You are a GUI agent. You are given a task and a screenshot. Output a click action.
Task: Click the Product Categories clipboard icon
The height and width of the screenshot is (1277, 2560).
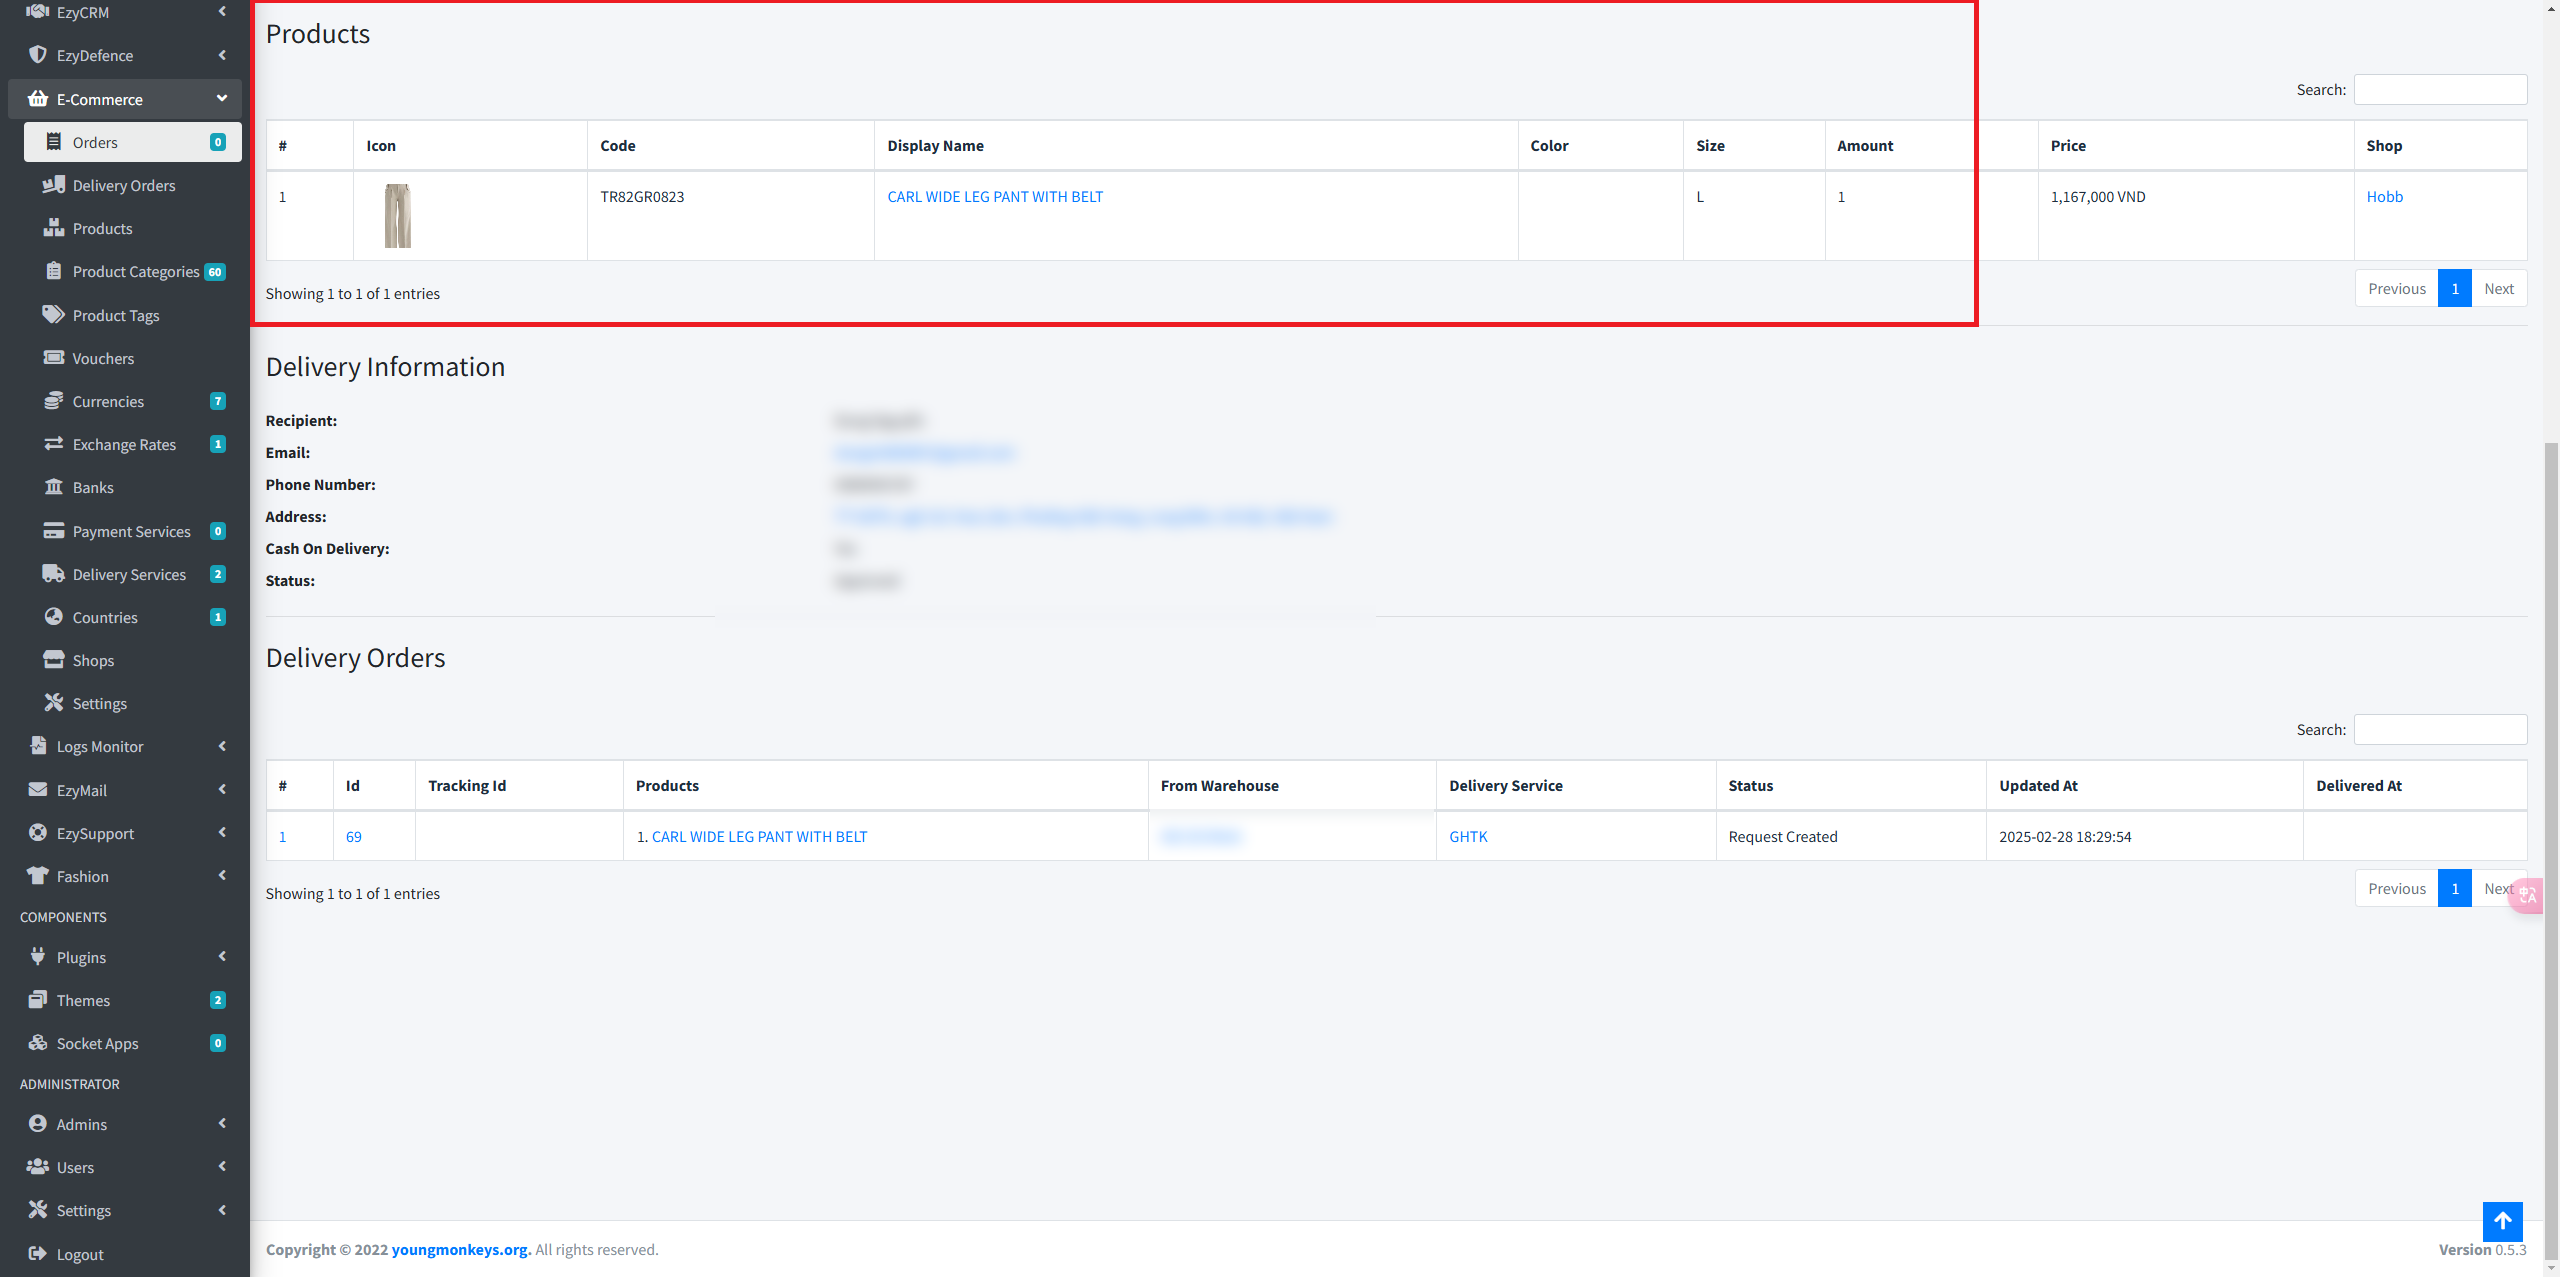tap(54, 271)
